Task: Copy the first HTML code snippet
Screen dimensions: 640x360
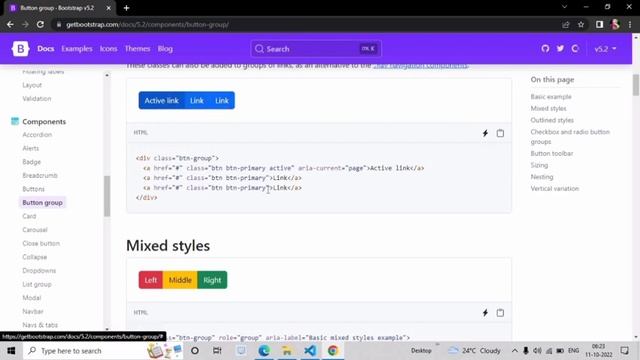Action: (x=500, y=133)
